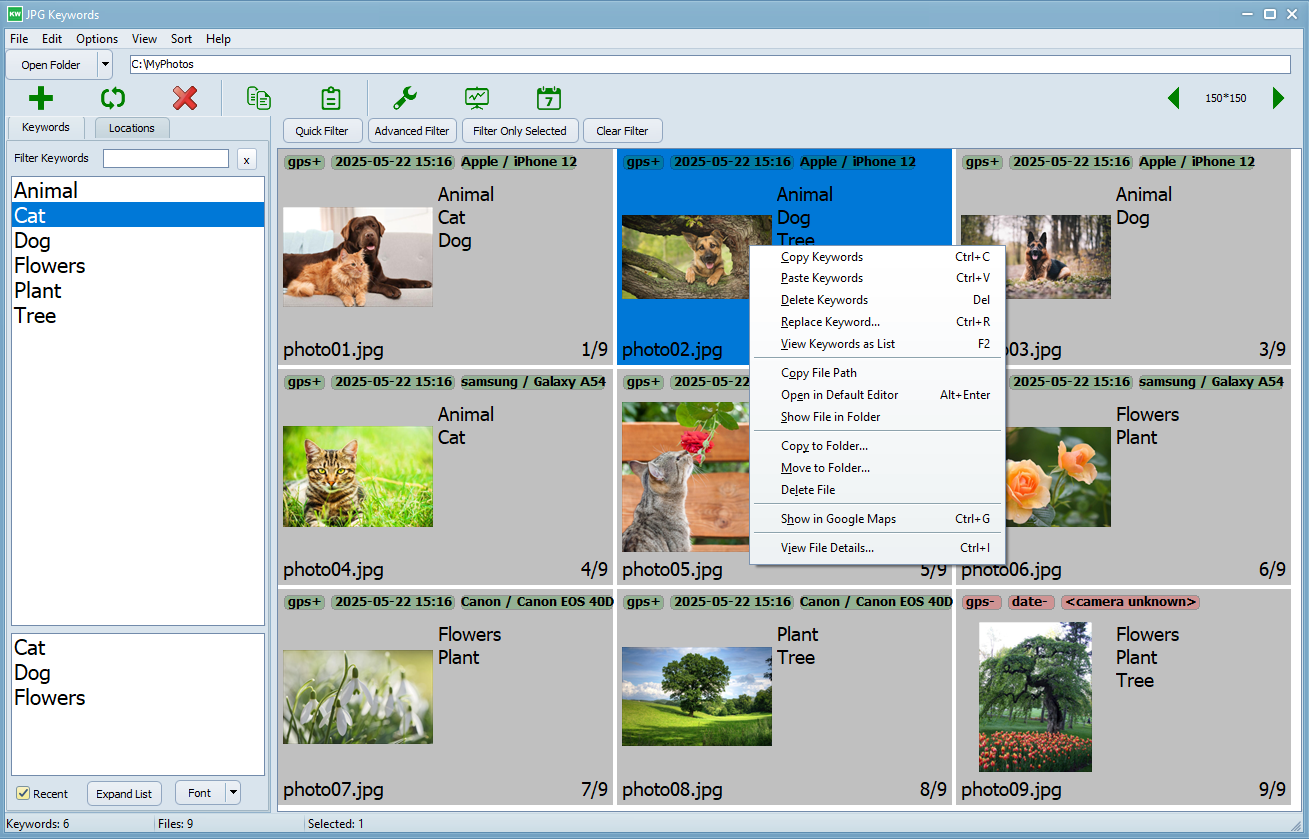This screenshot has height=839, width=1309.
Task: Click the red gps- tag on photo09
Action: [x=982, y=602]
